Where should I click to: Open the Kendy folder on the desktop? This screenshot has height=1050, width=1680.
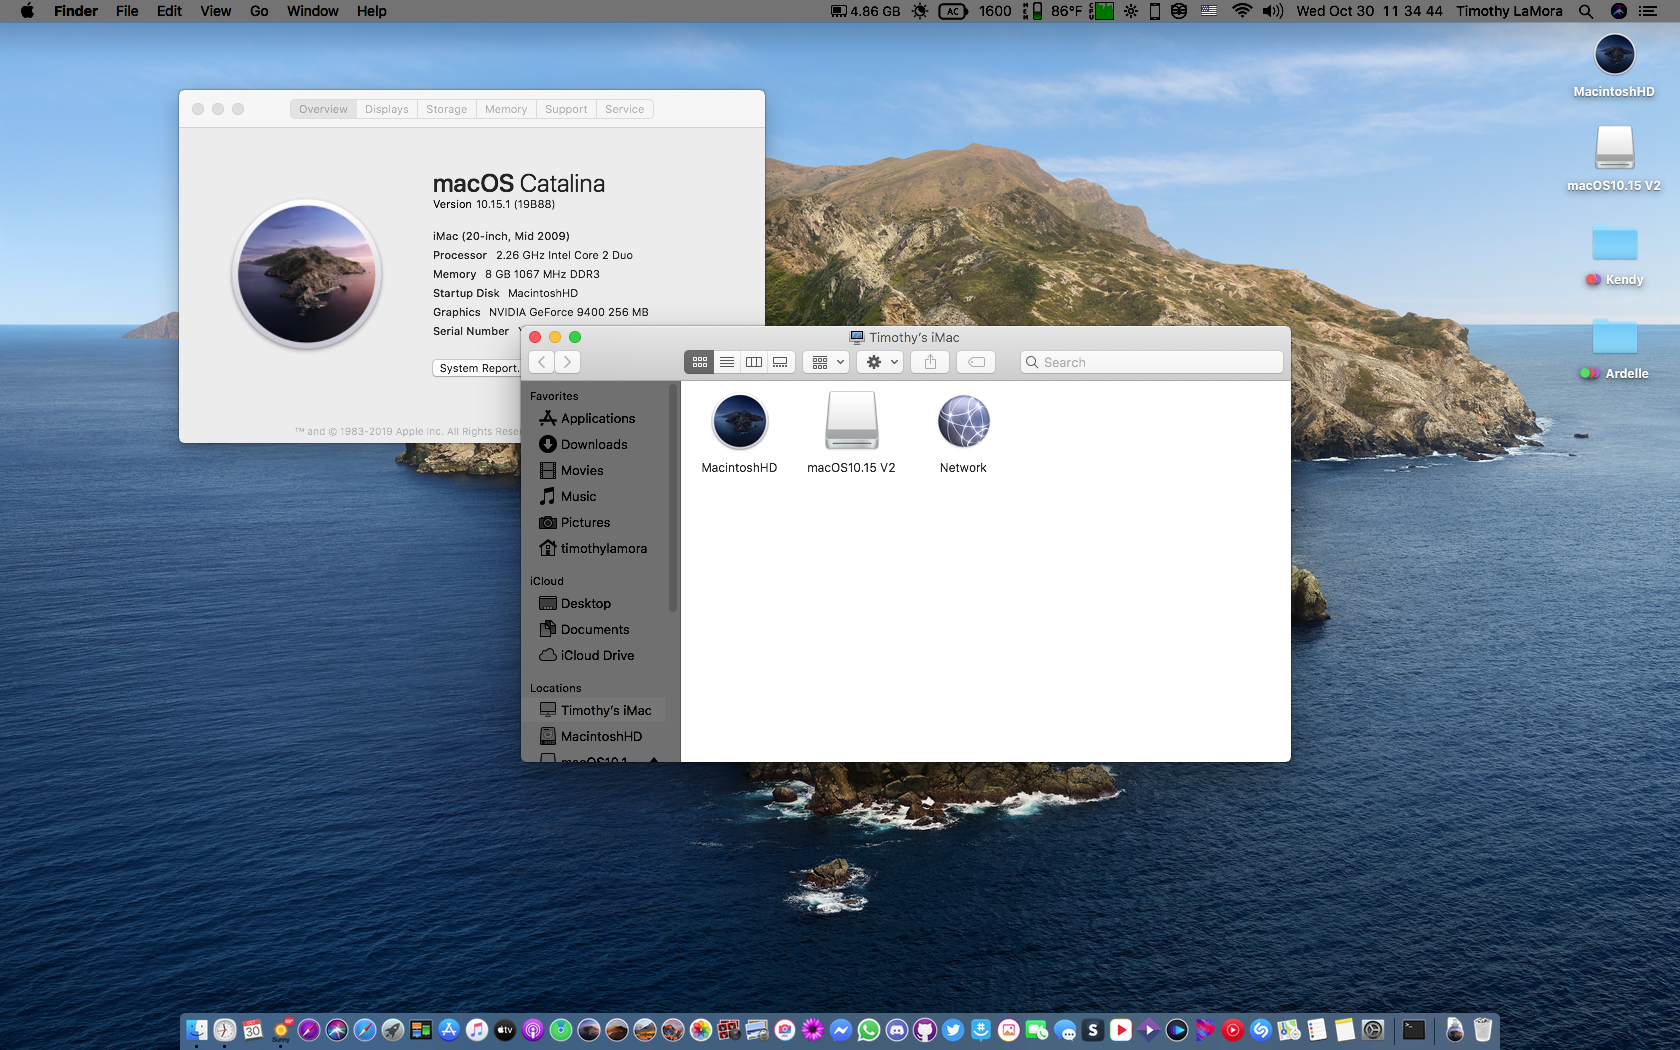pos(1614,246)
